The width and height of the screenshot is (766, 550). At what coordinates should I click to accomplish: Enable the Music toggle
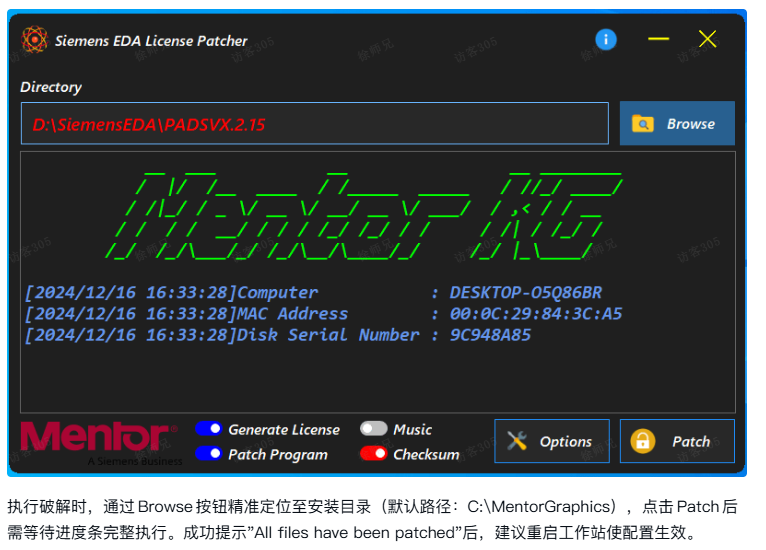tap(374, 429)
